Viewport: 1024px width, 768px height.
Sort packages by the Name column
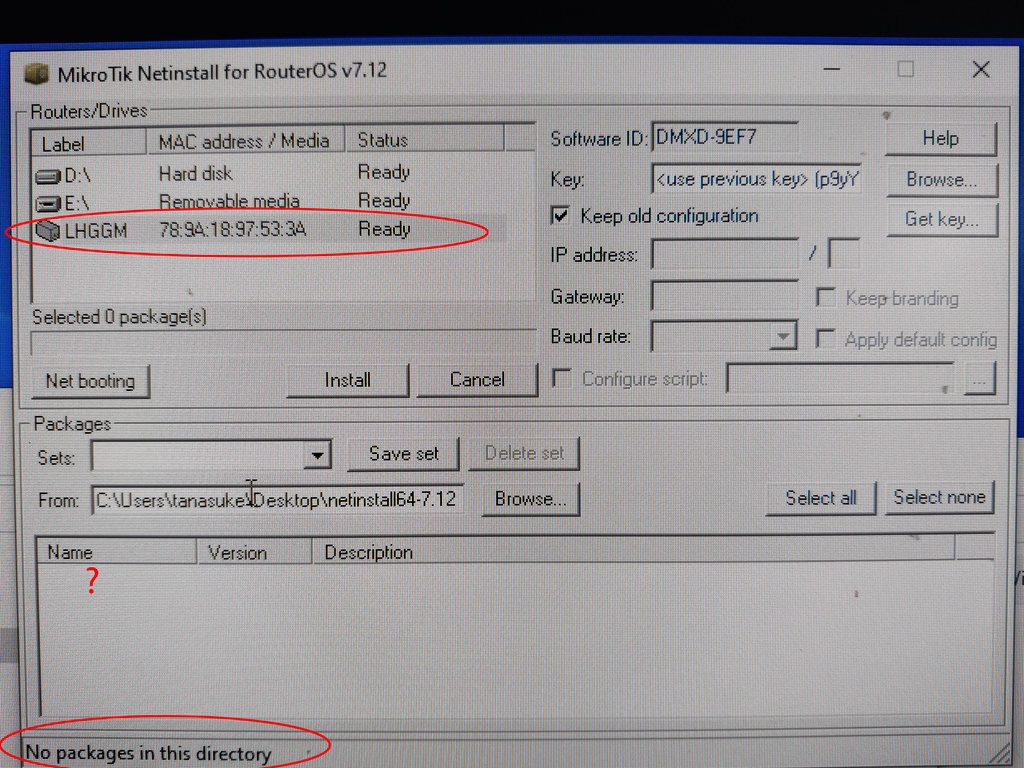point(116,552)
